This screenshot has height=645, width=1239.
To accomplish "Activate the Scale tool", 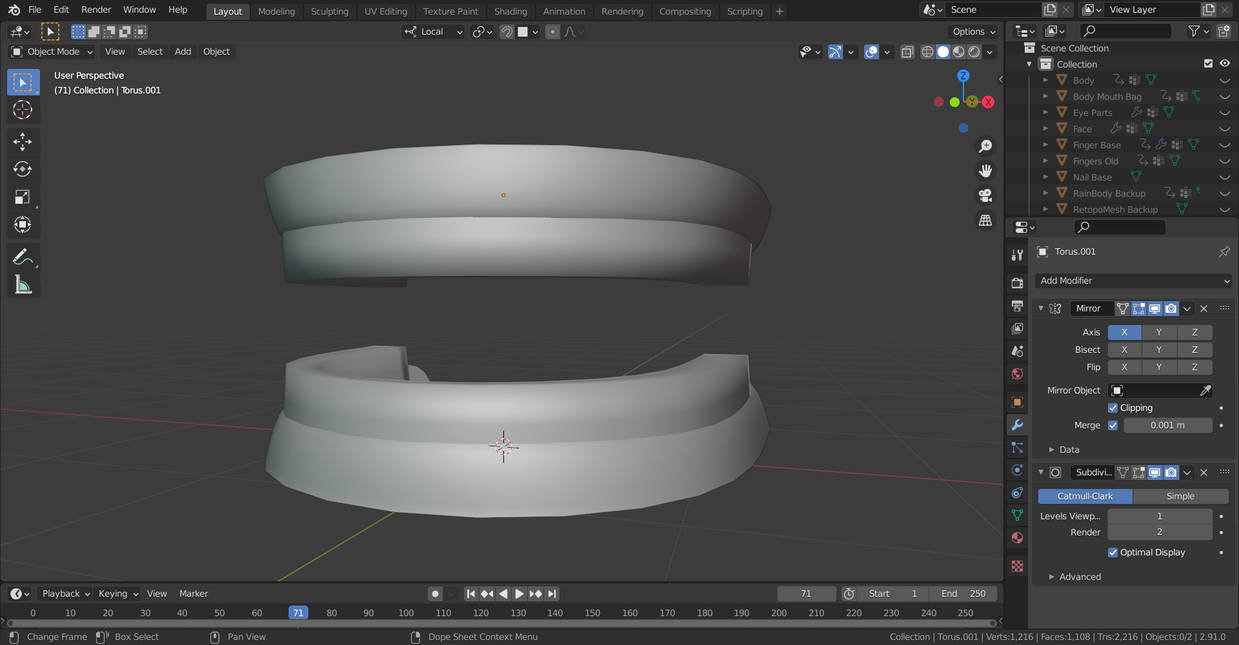I will (22, 197).
